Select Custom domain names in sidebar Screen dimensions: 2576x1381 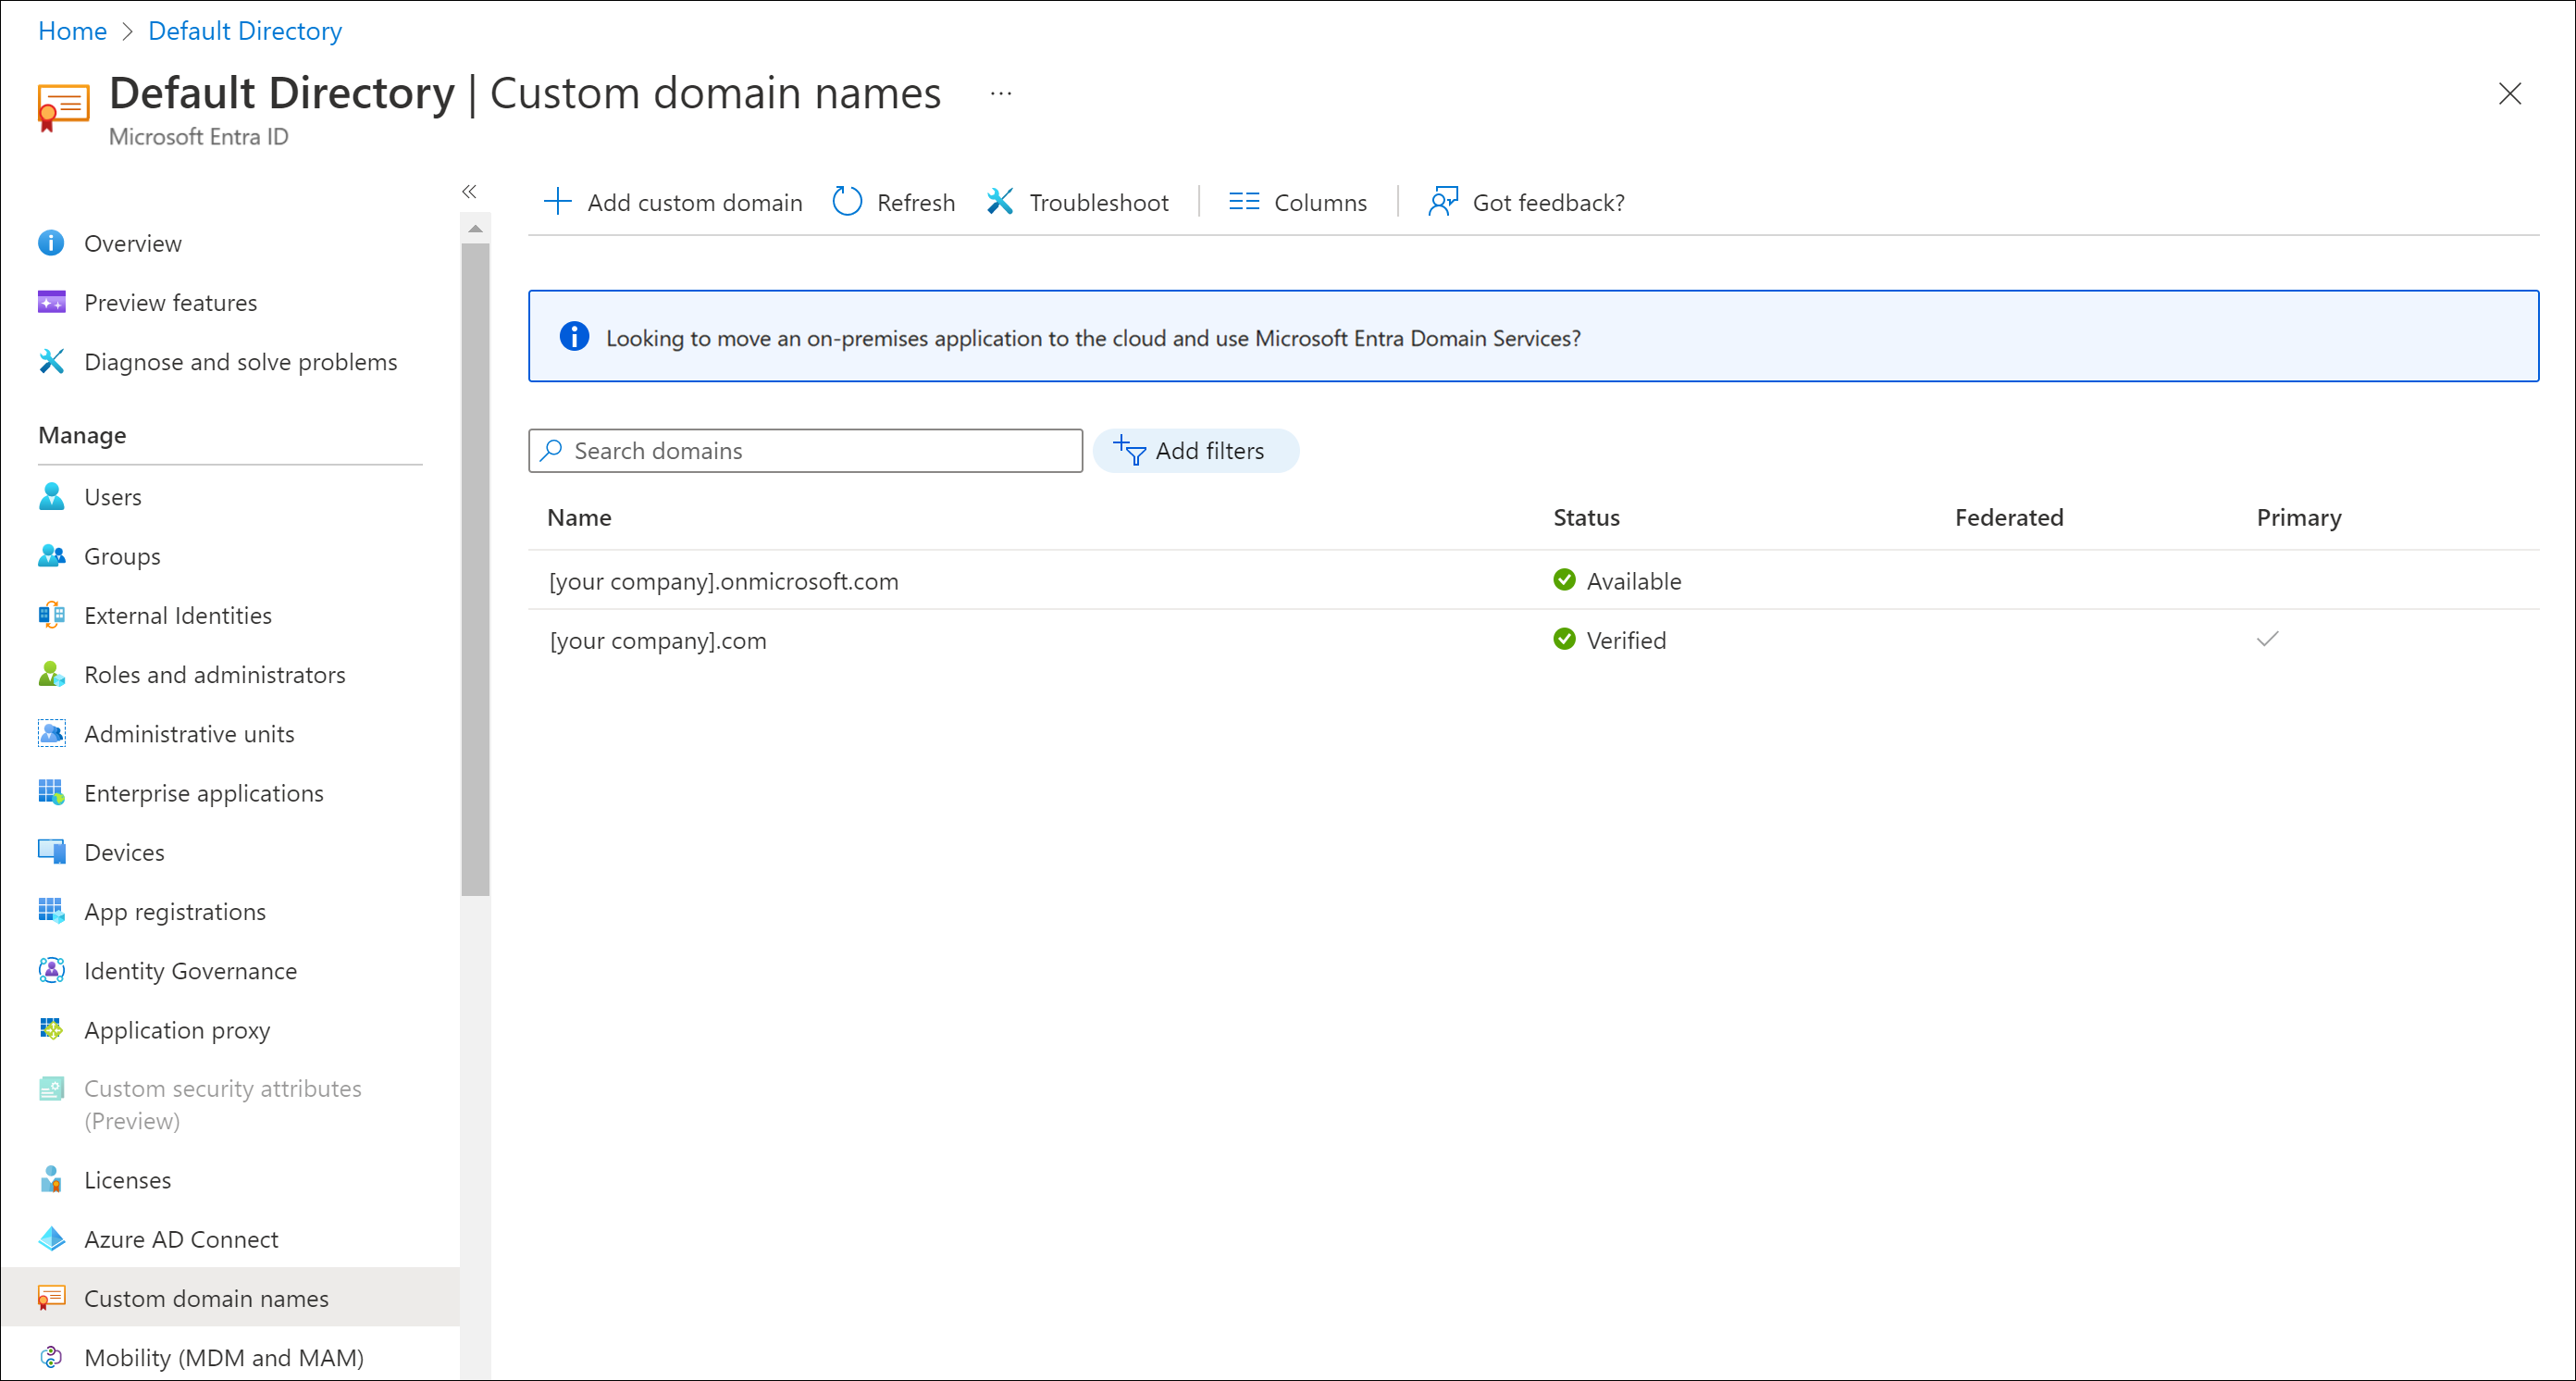coord(230,1298)
